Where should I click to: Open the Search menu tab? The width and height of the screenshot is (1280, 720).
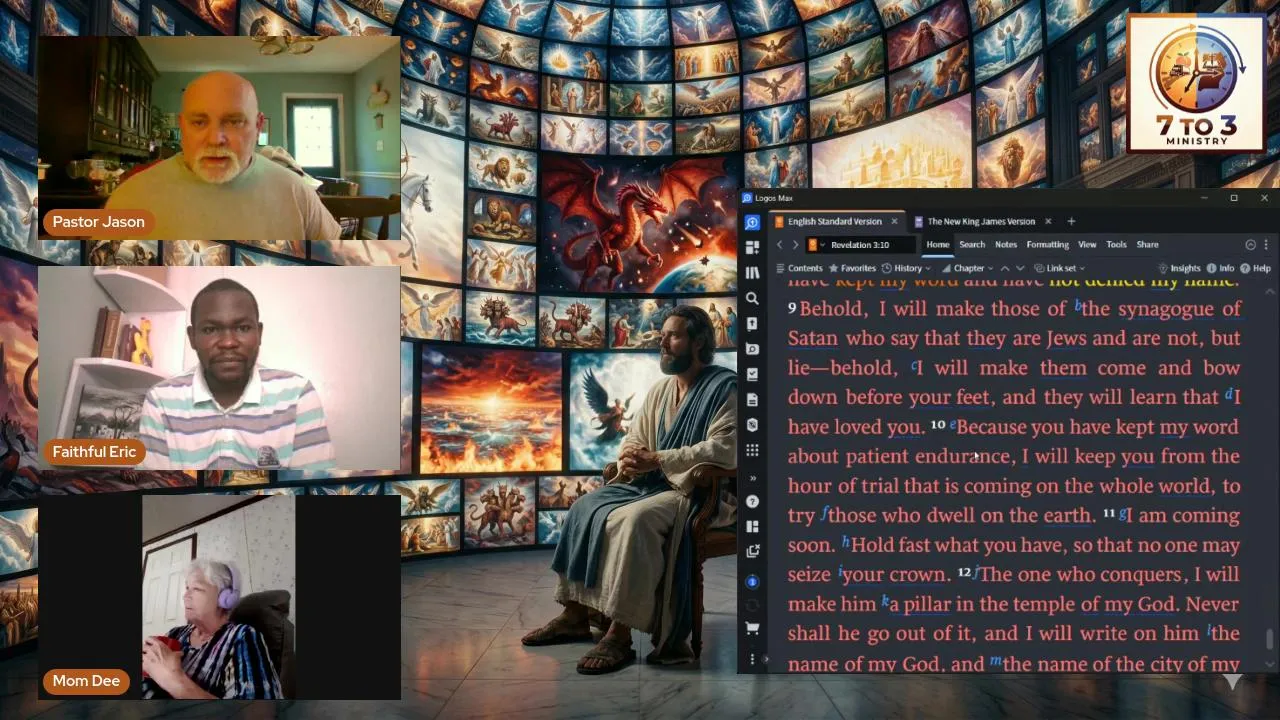click(x=972, y=245)
